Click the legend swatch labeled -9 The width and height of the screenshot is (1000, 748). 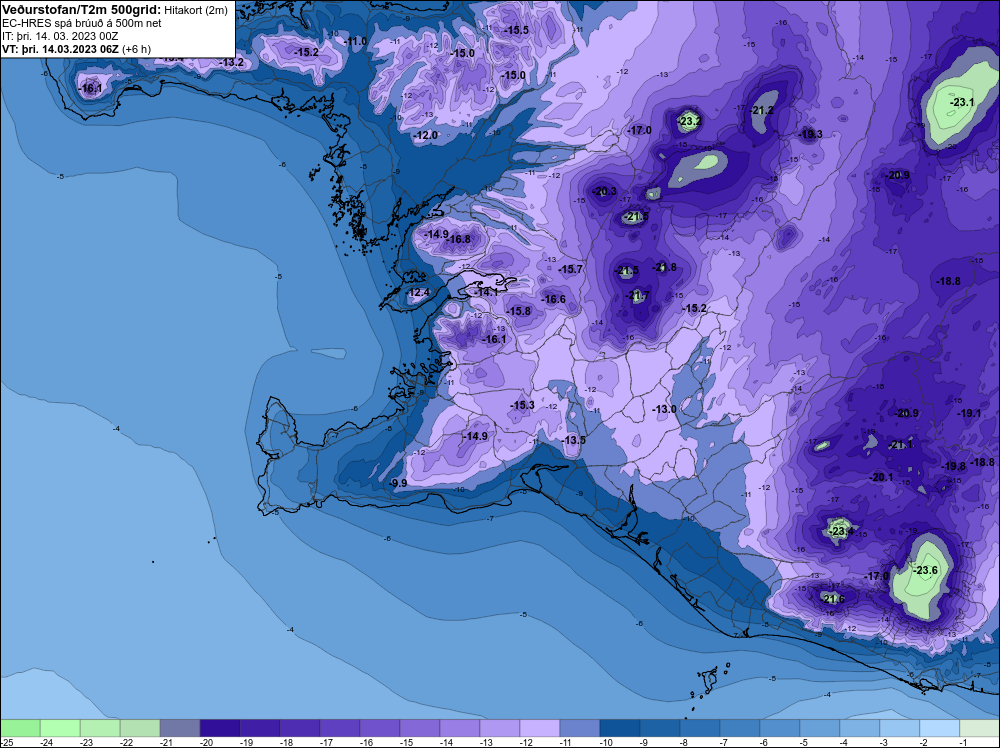[x=659, y=728]
